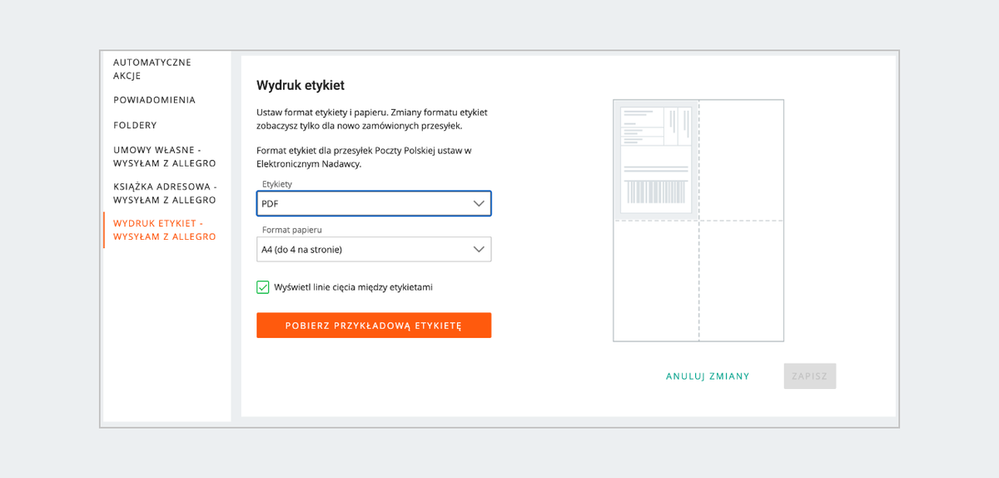Click the green checkmark icon
Screen dimensions: 999x478
[262, 287]
